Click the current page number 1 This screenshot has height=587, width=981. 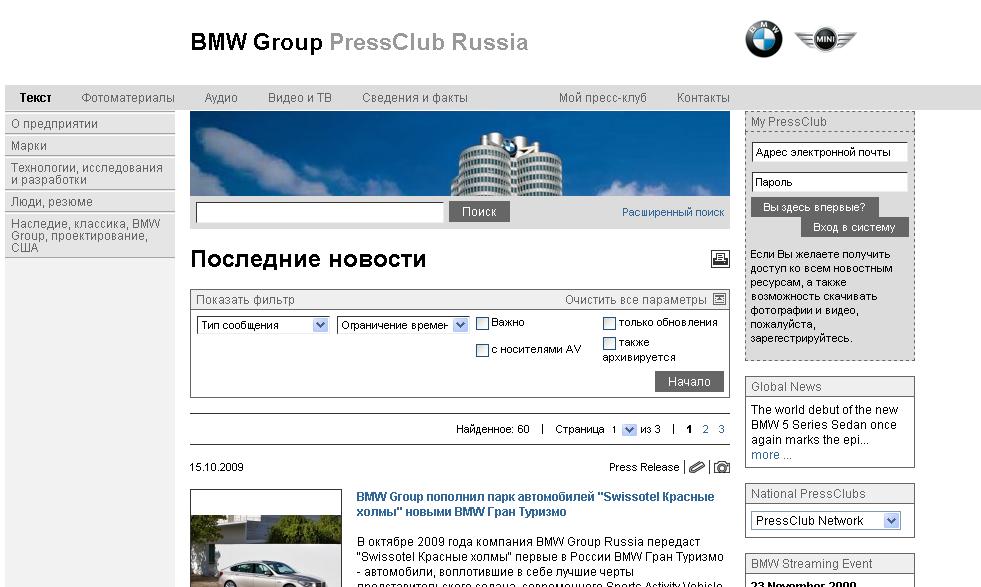click(x=689, y=429)
